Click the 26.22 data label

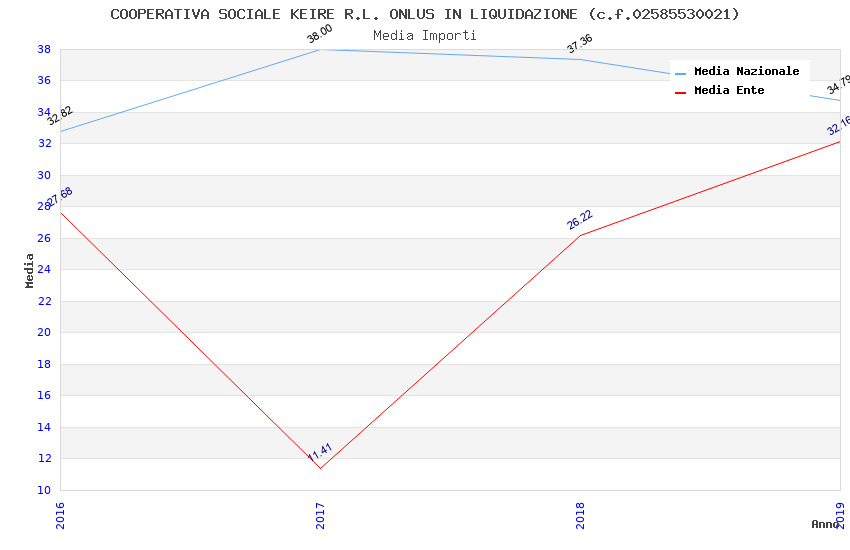[x=580, y=220]
